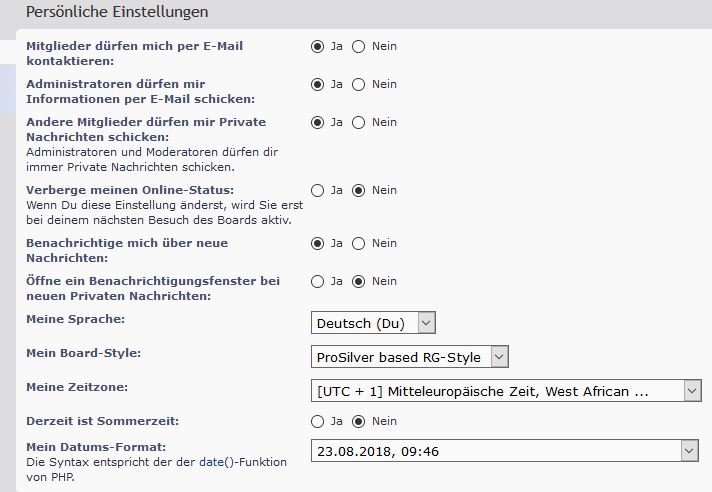Disallow private messages by selecting Nein
The image size is (712, 492).
click(x=359, y=122)
